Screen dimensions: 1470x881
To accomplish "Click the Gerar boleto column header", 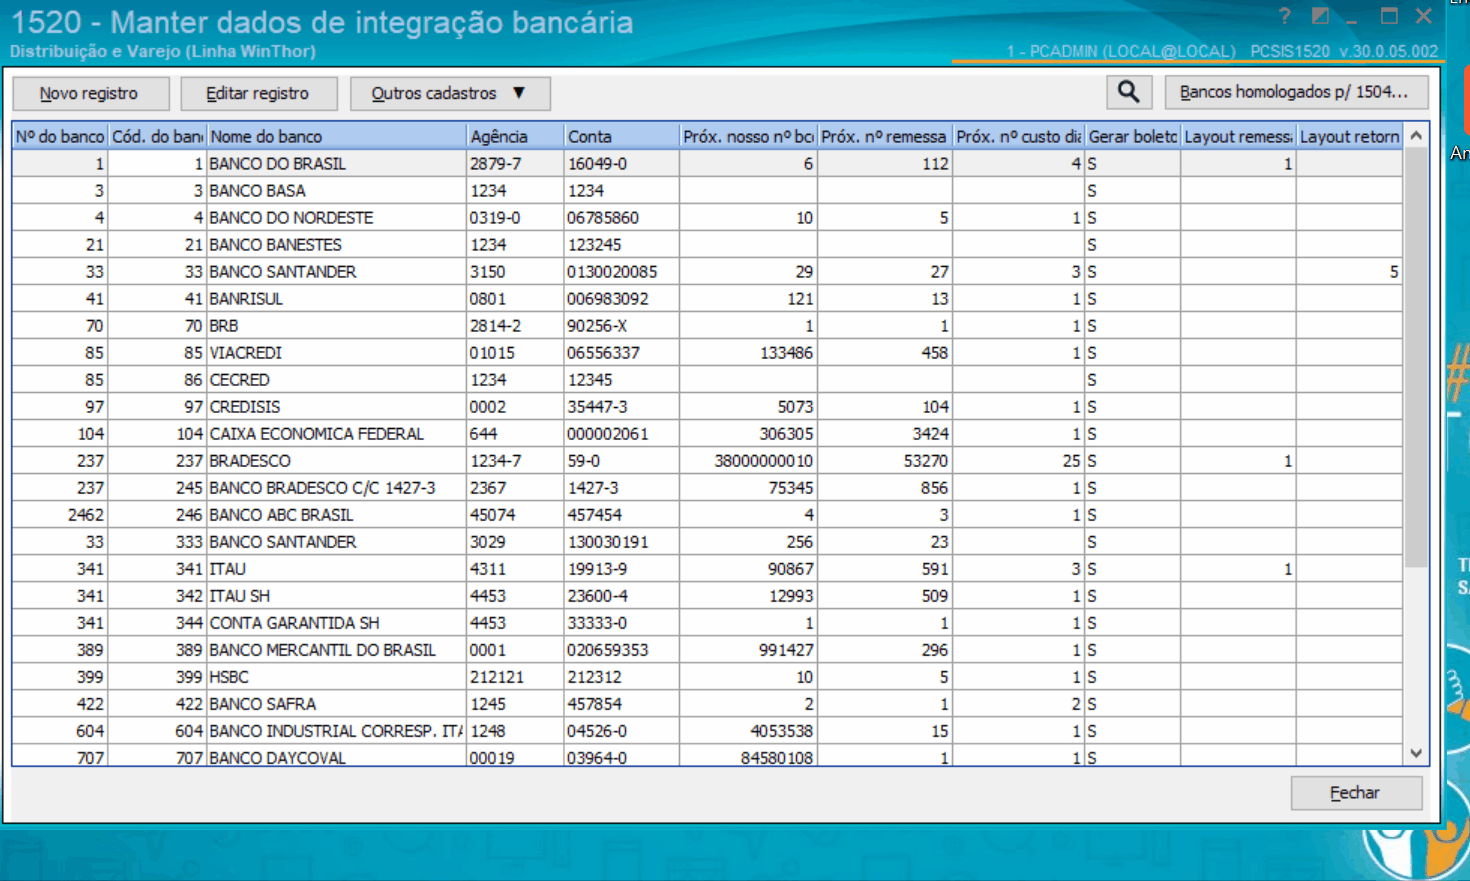I will [1132, 136].
